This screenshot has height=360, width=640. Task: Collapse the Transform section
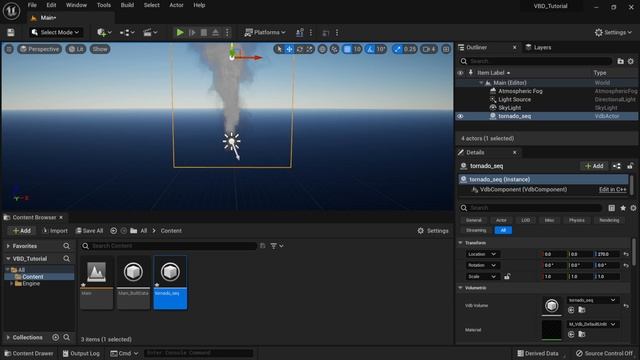pyautogui.click(x=460, y=243)
